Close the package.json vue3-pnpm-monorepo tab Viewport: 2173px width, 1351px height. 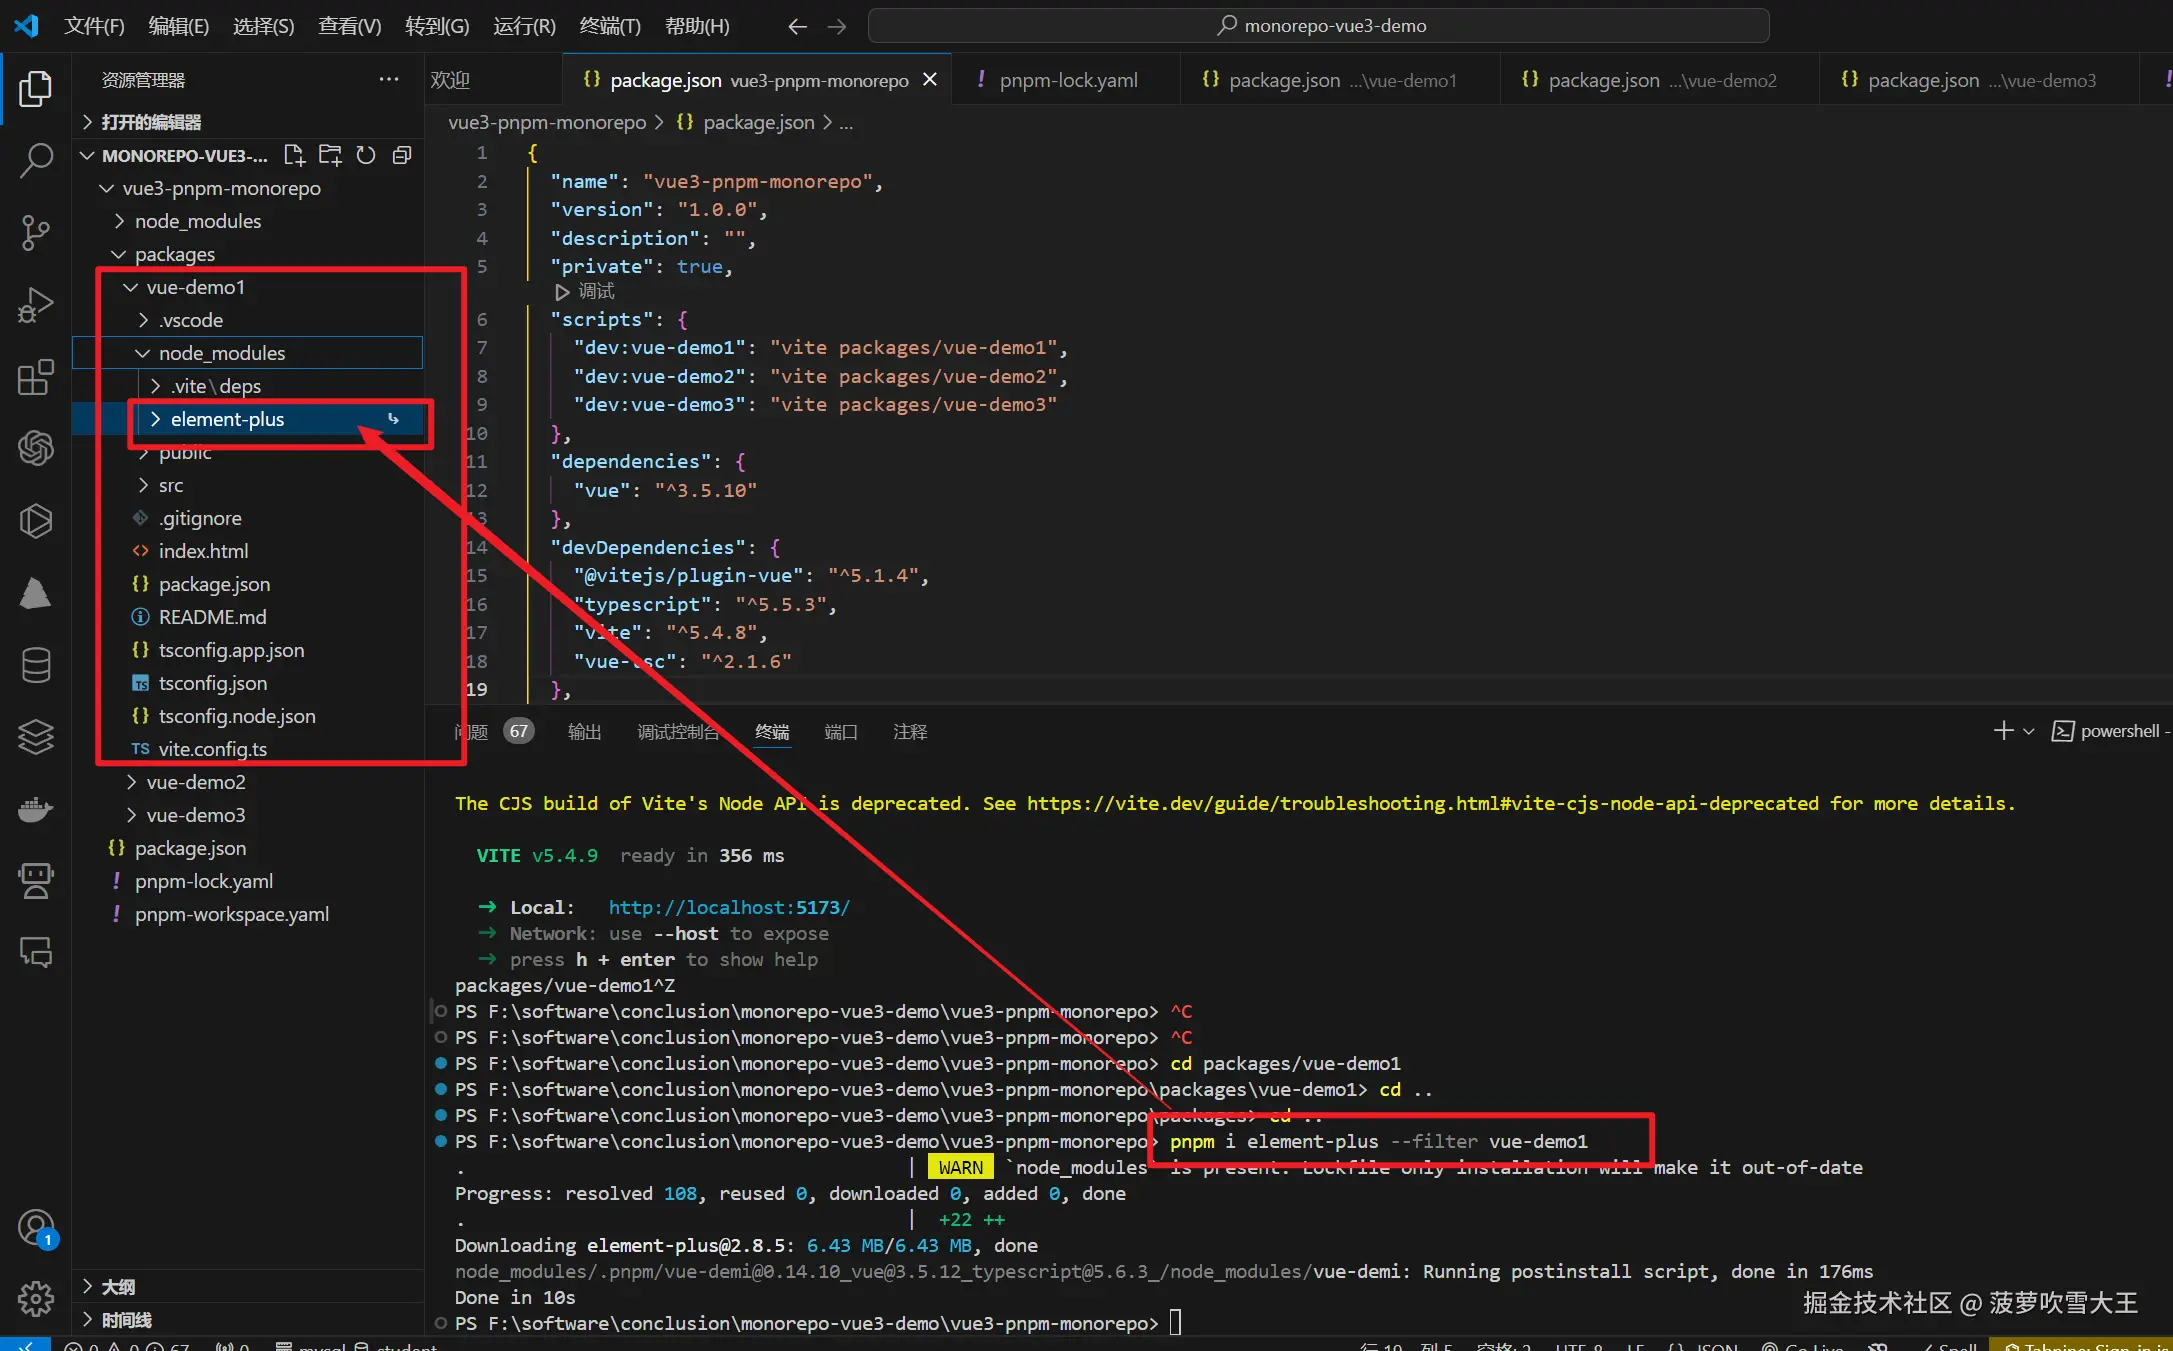(x=930, y=80)
